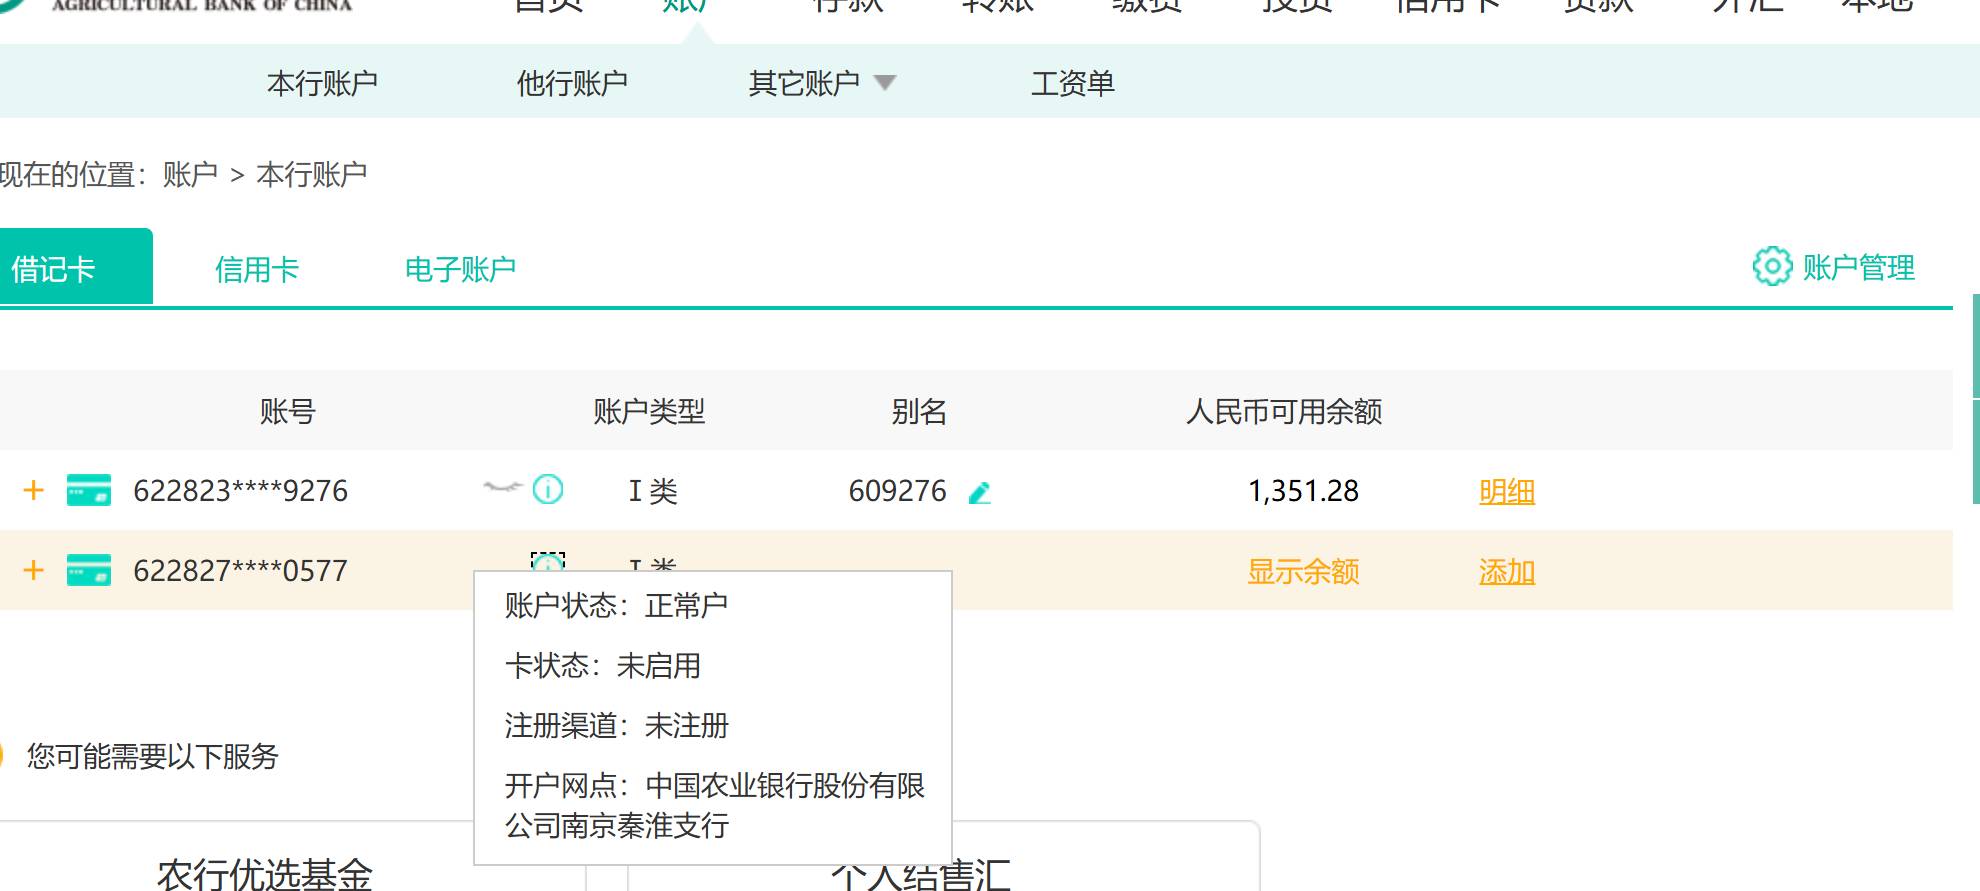Switch to the 信用卡 tab

[257, 269]
